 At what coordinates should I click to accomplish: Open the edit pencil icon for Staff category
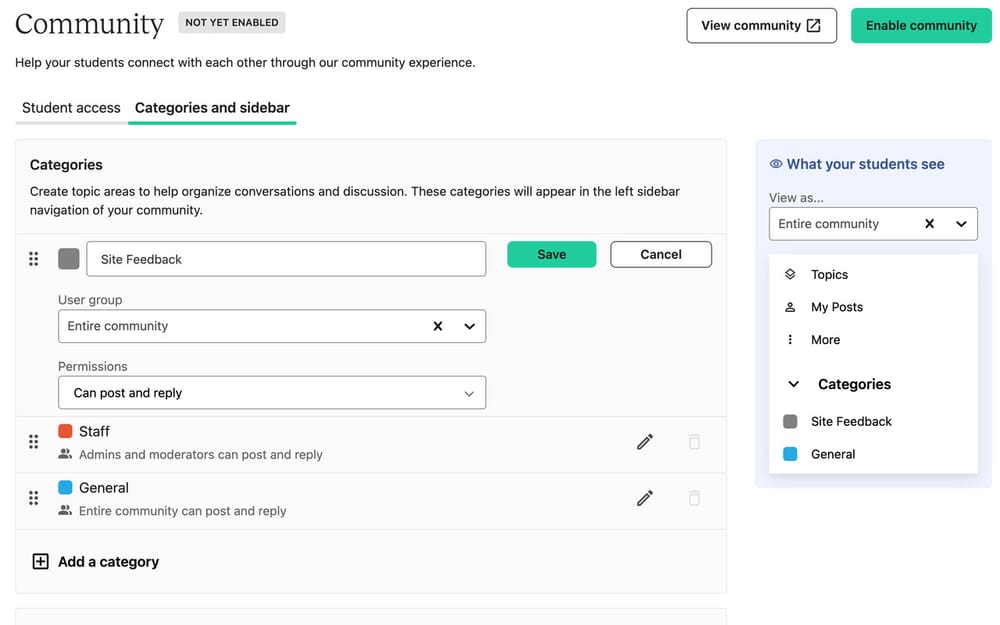pyautogui.click(x=645, y=441)
